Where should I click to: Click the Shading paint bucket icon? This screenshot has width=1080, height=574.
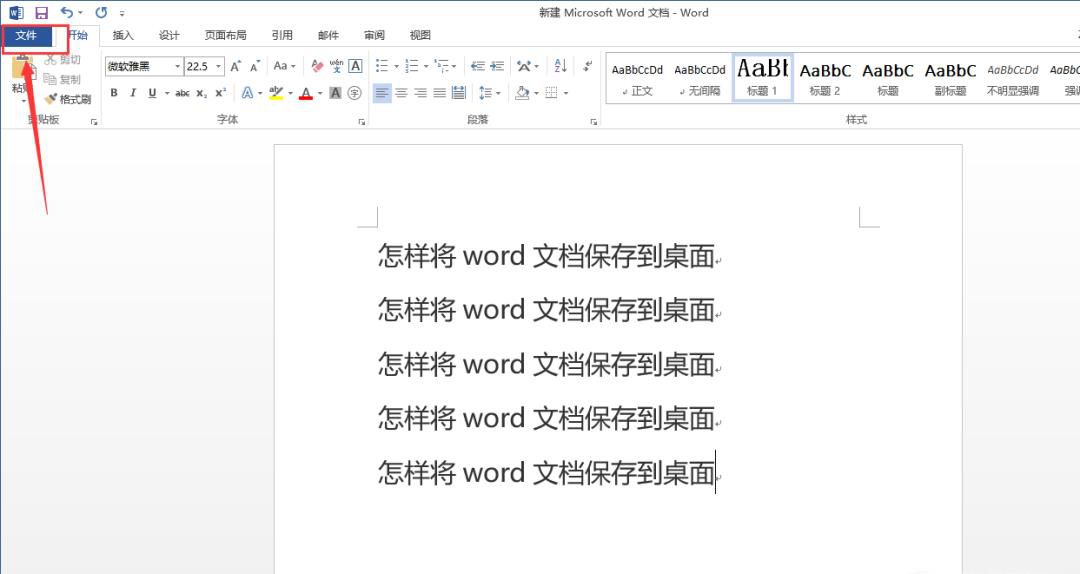[522, 93]
